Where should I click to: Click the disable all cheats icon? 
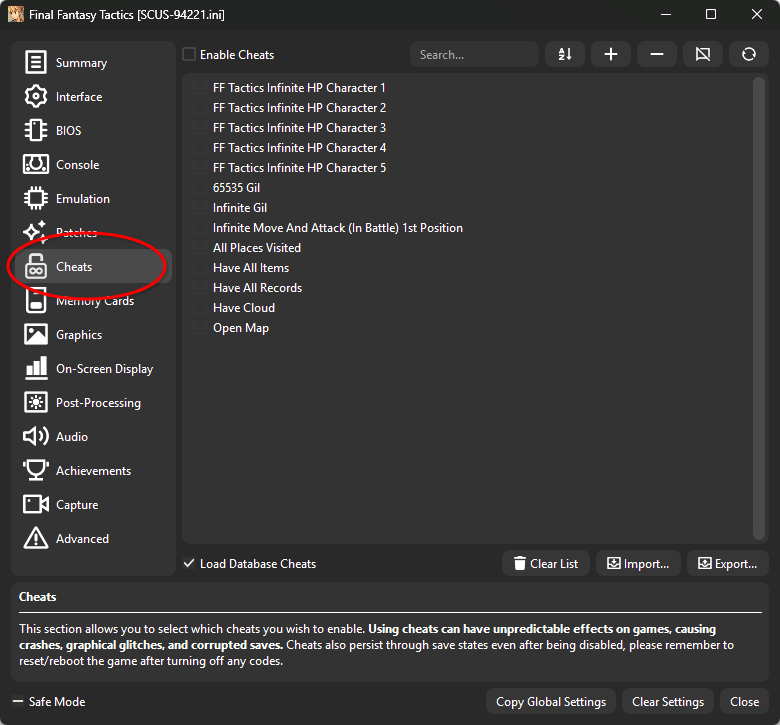[x=703, y=54]
